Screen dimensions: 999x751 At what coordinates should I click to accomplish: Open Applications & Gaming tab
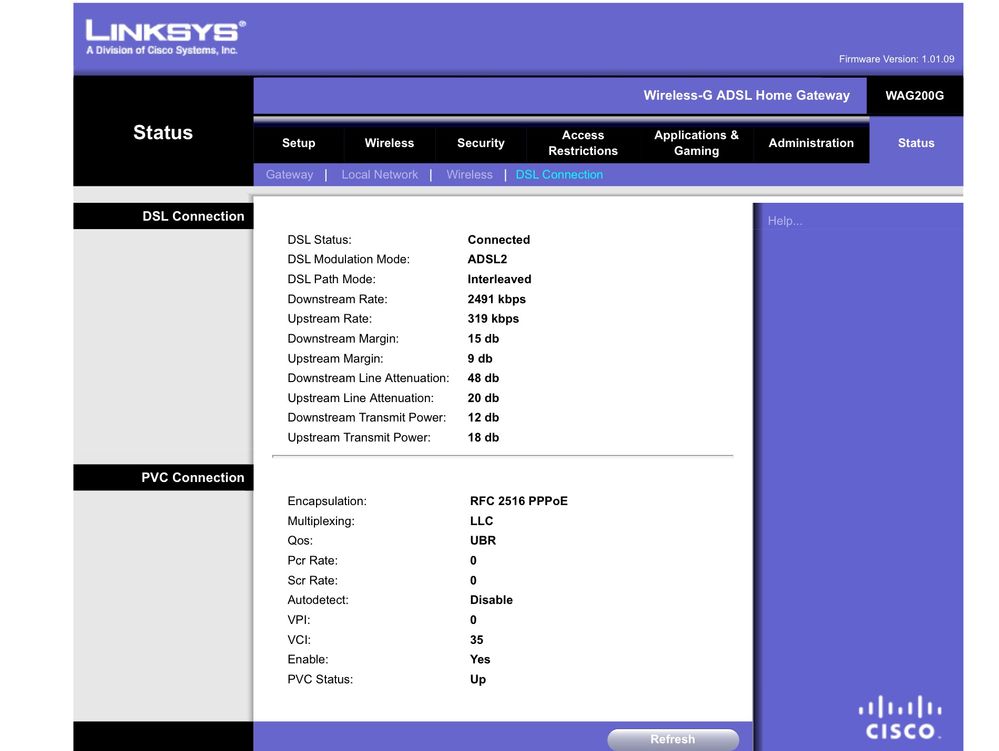click(696, 143)
